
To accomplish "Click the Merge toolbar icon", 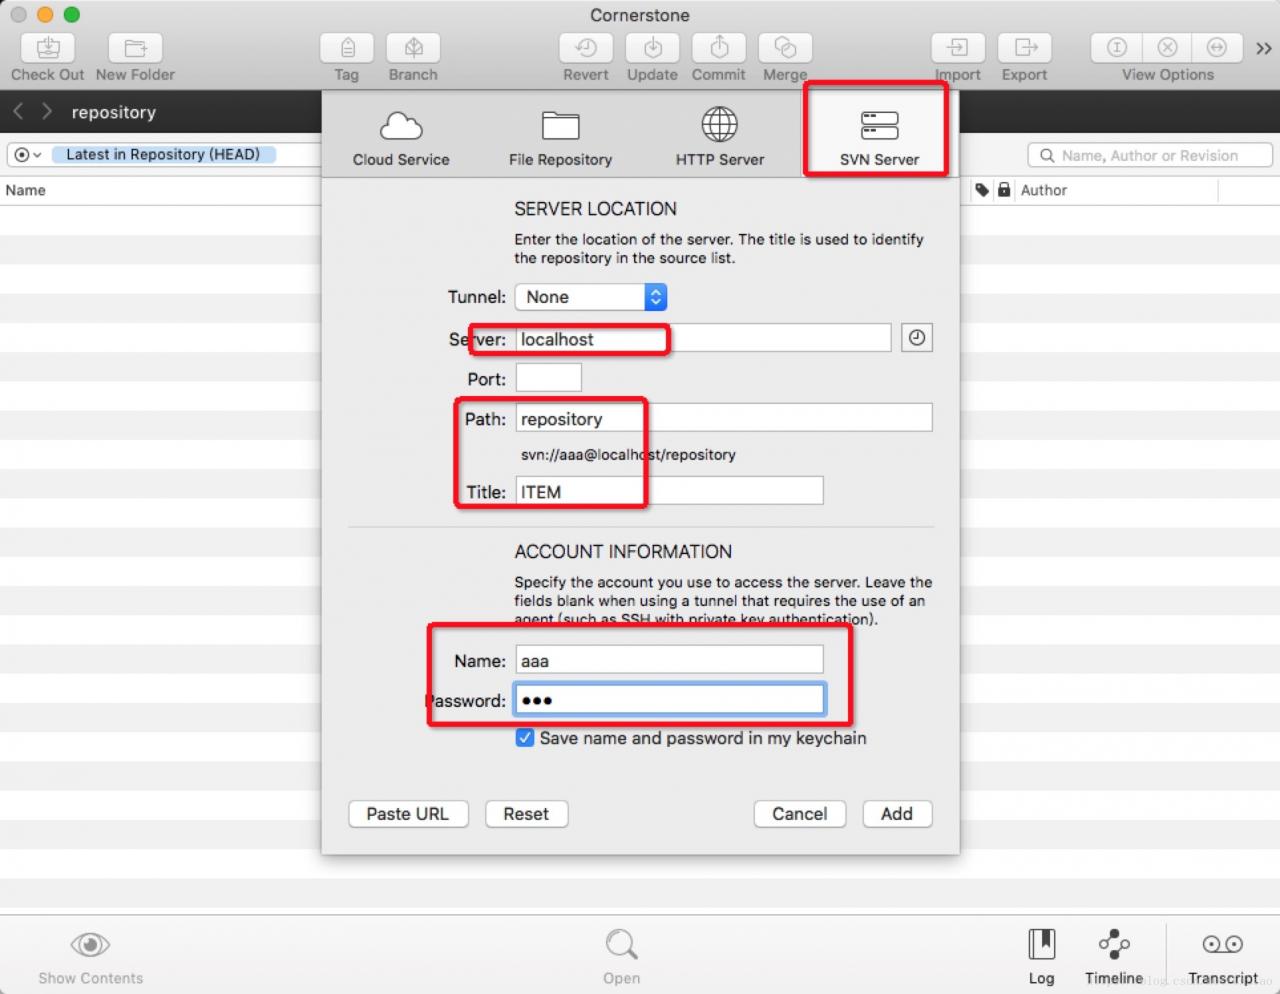I will (785, 47).
